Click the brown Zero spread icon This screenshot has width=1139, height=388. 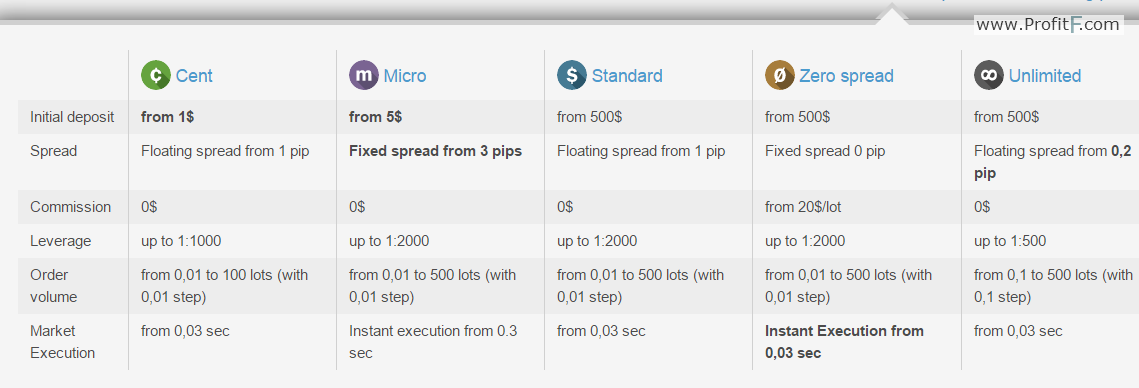(780, 76)
